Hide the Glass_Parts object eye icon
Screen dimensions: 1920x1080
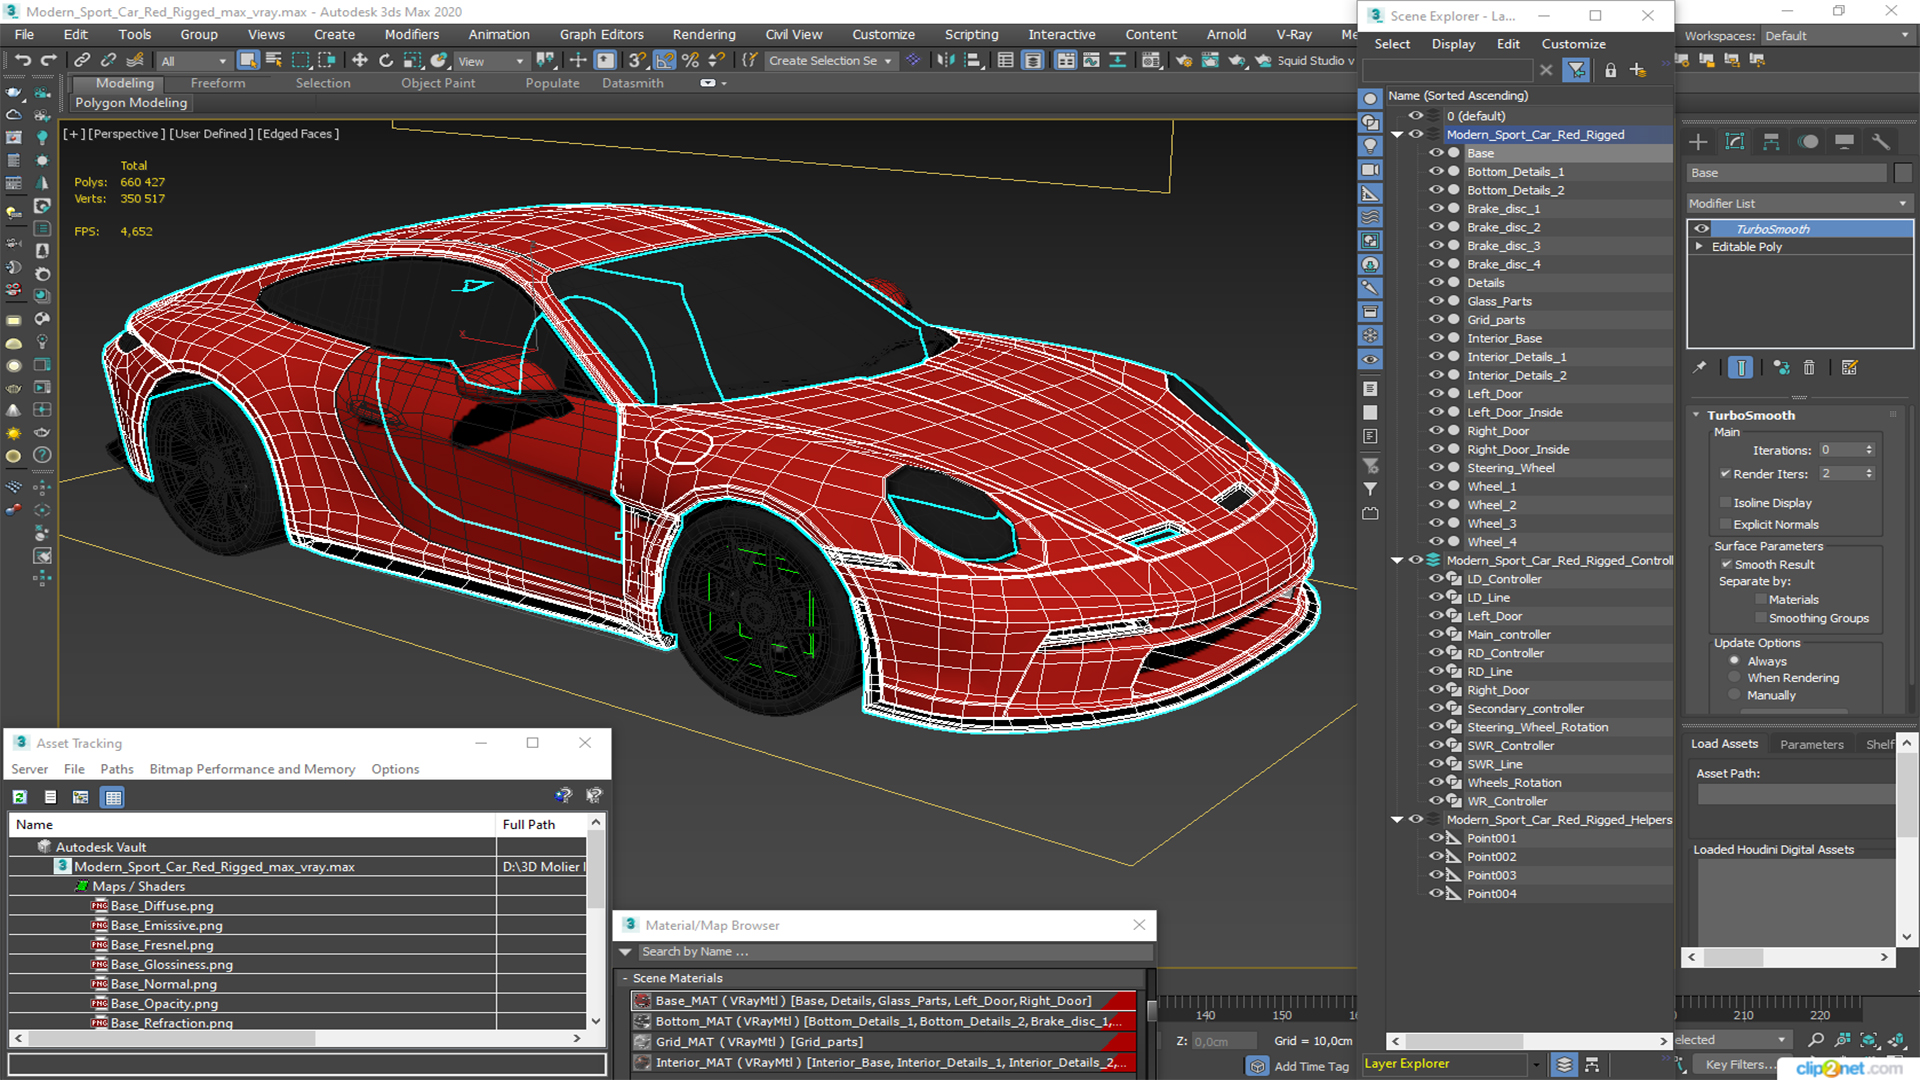1436,301
